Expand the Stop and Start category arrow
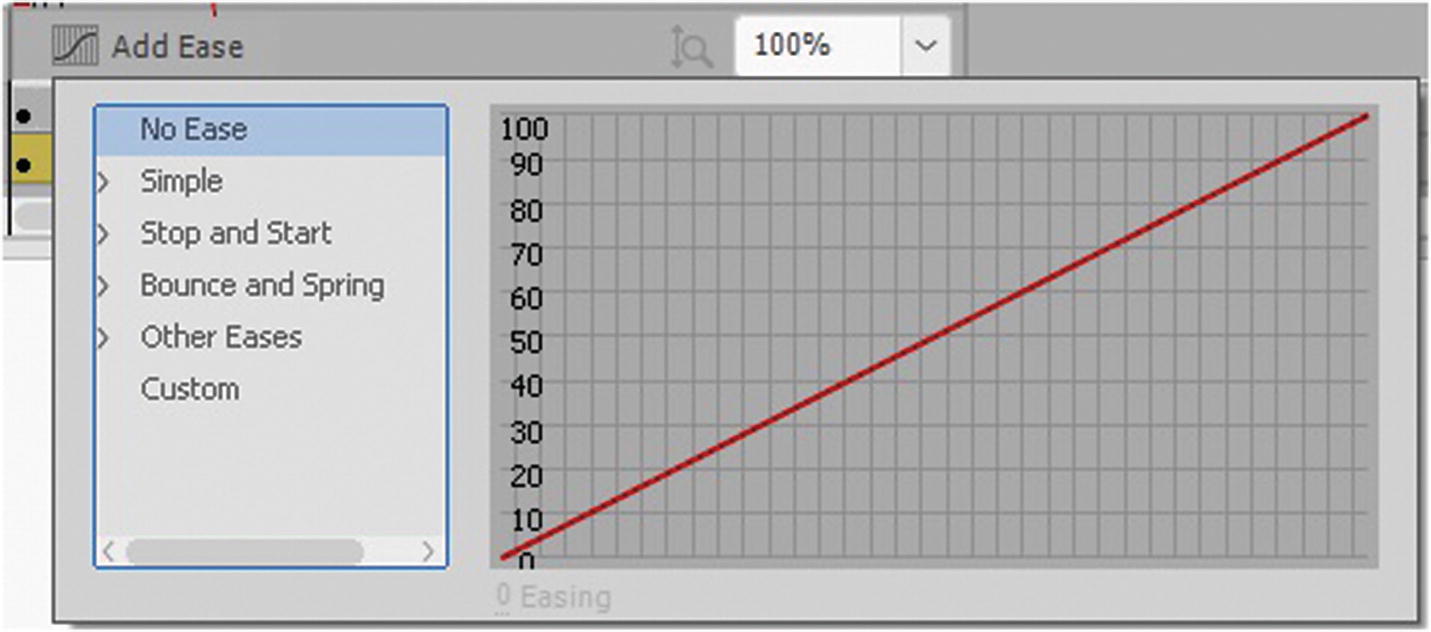 (102, 234)
